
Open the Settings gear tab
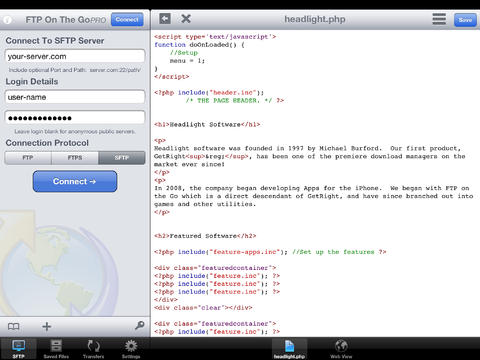[131, 349]
